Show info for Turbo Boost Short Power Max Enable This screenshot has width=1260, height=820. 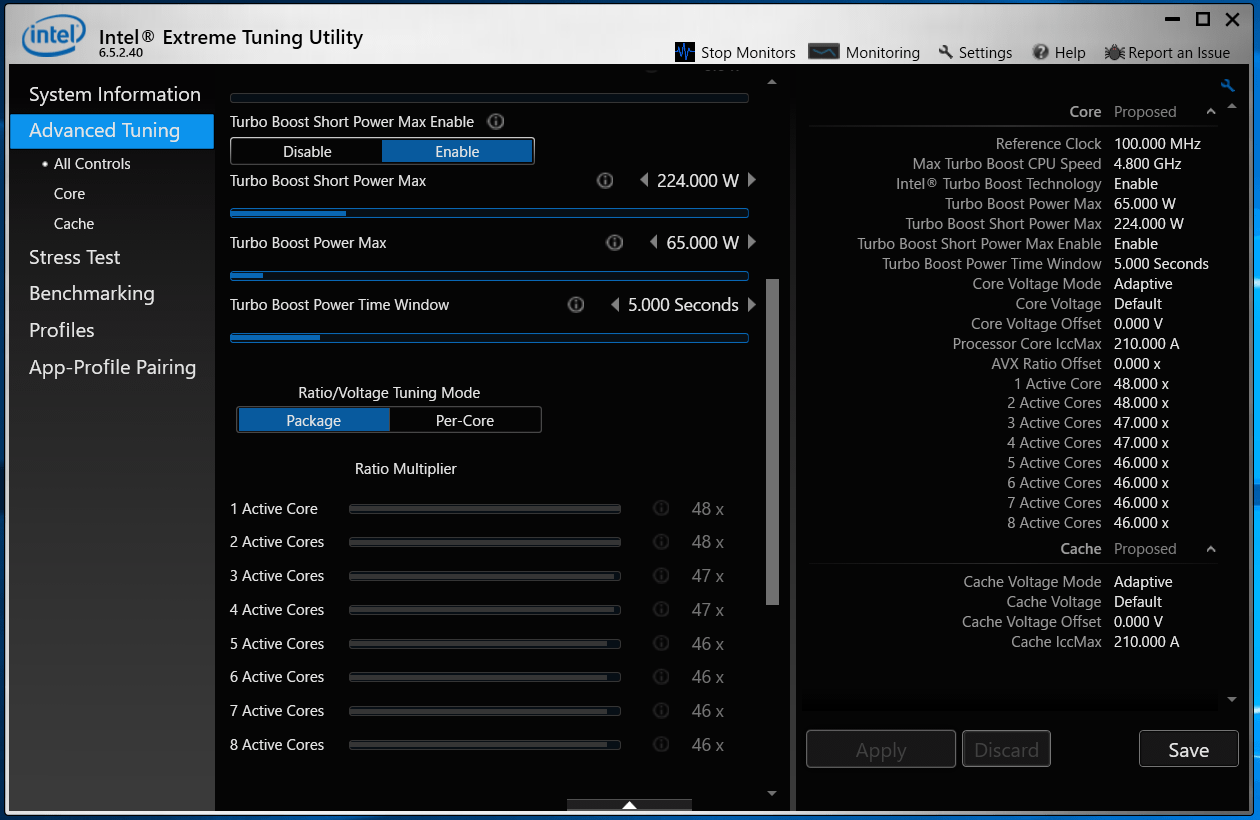[495, 122]
